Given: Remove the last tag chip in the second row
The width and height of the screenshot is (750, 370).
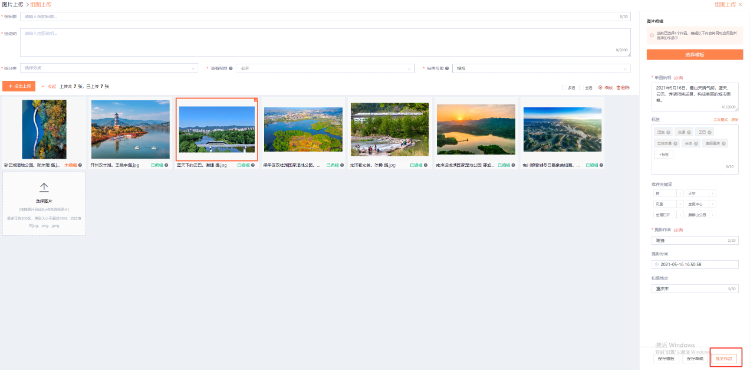Looking at the screenshot, I should (x=724, y=143).
